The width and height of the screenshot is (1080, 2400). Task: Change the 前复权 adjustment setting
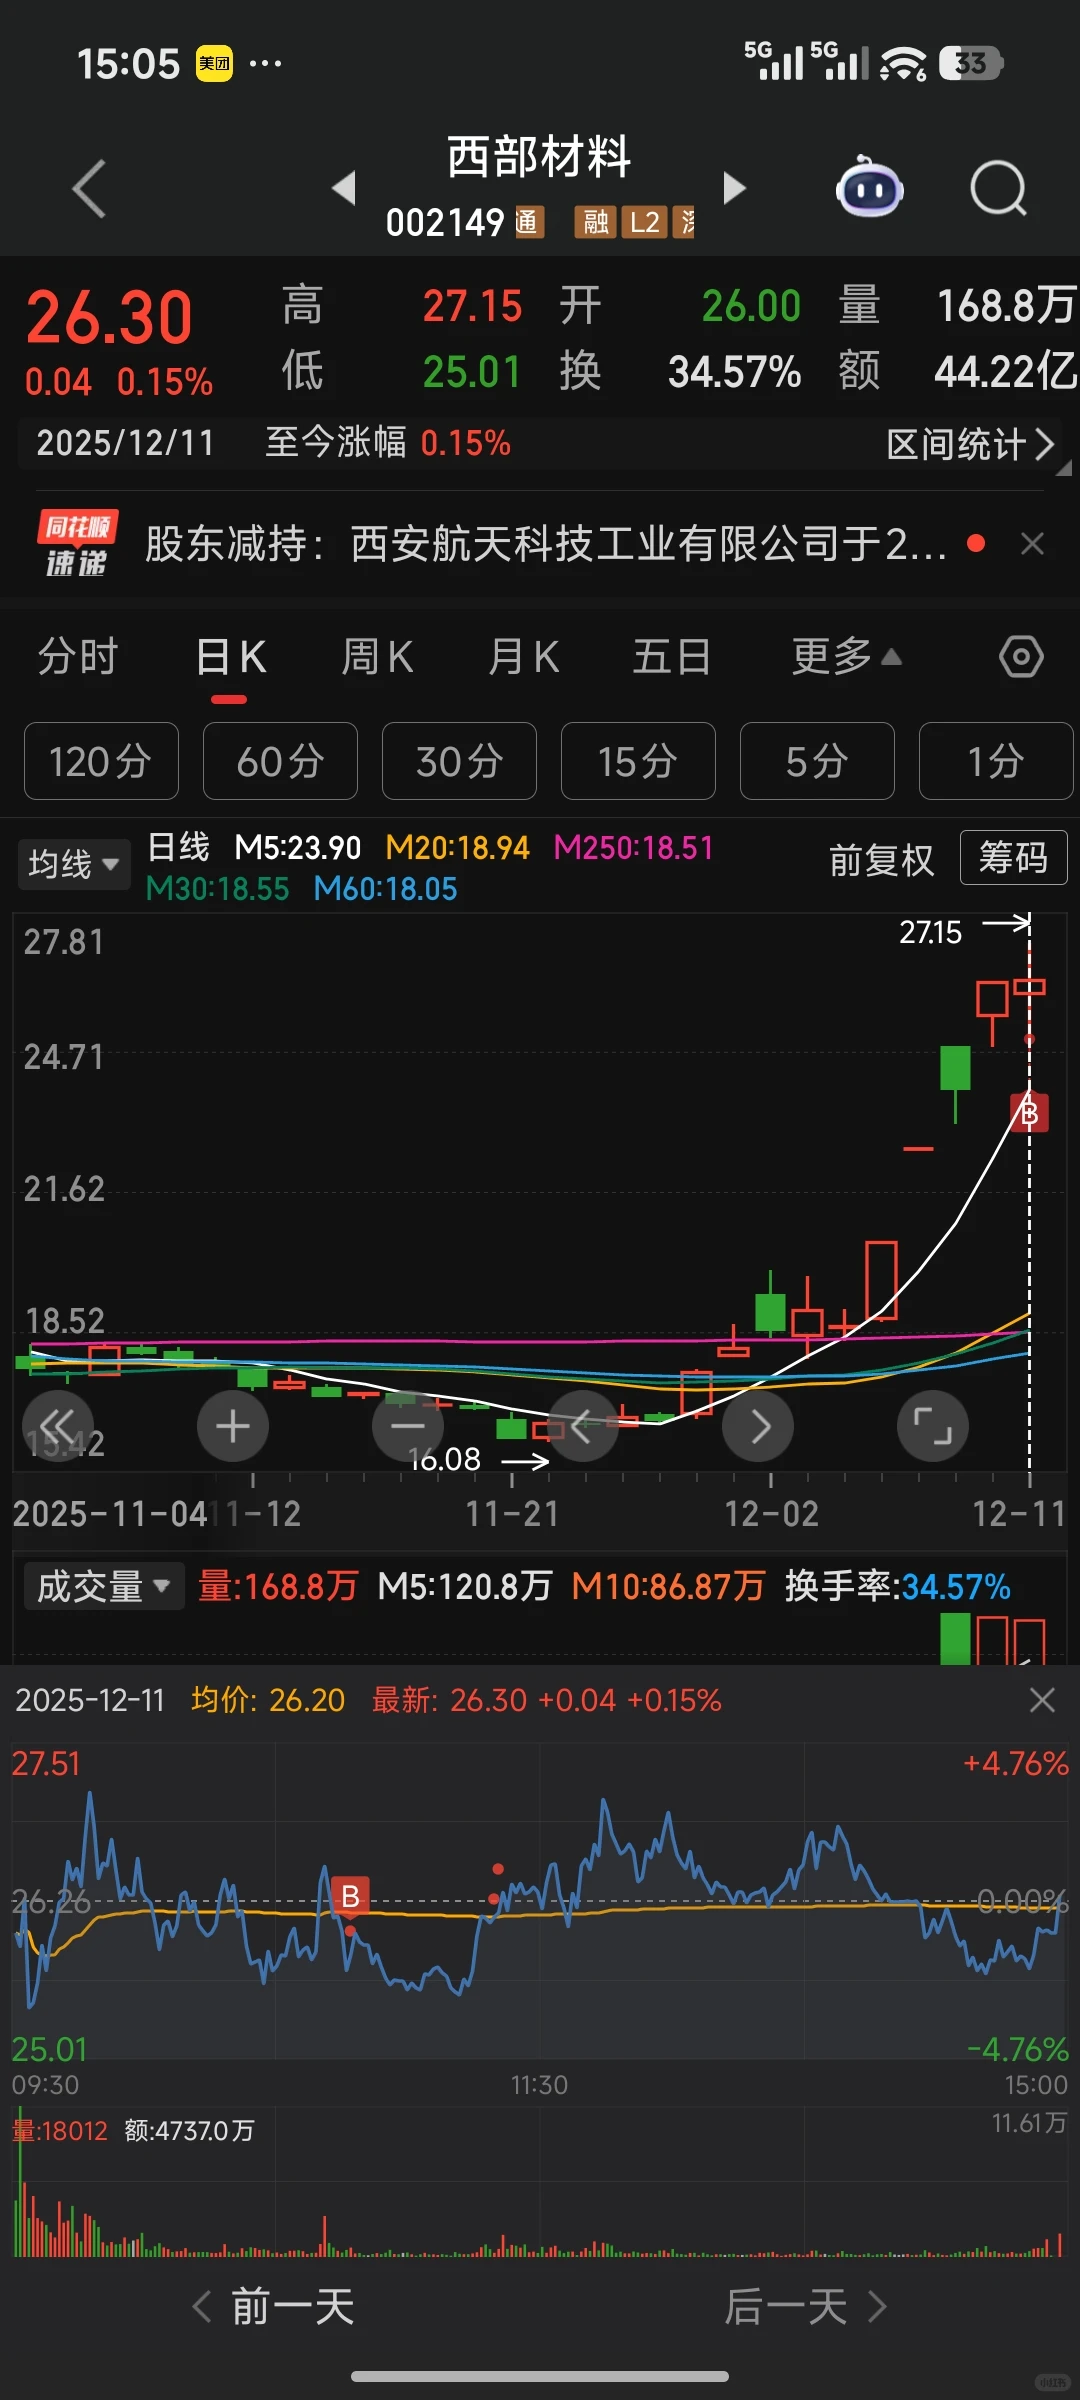(x=881, y=860)
